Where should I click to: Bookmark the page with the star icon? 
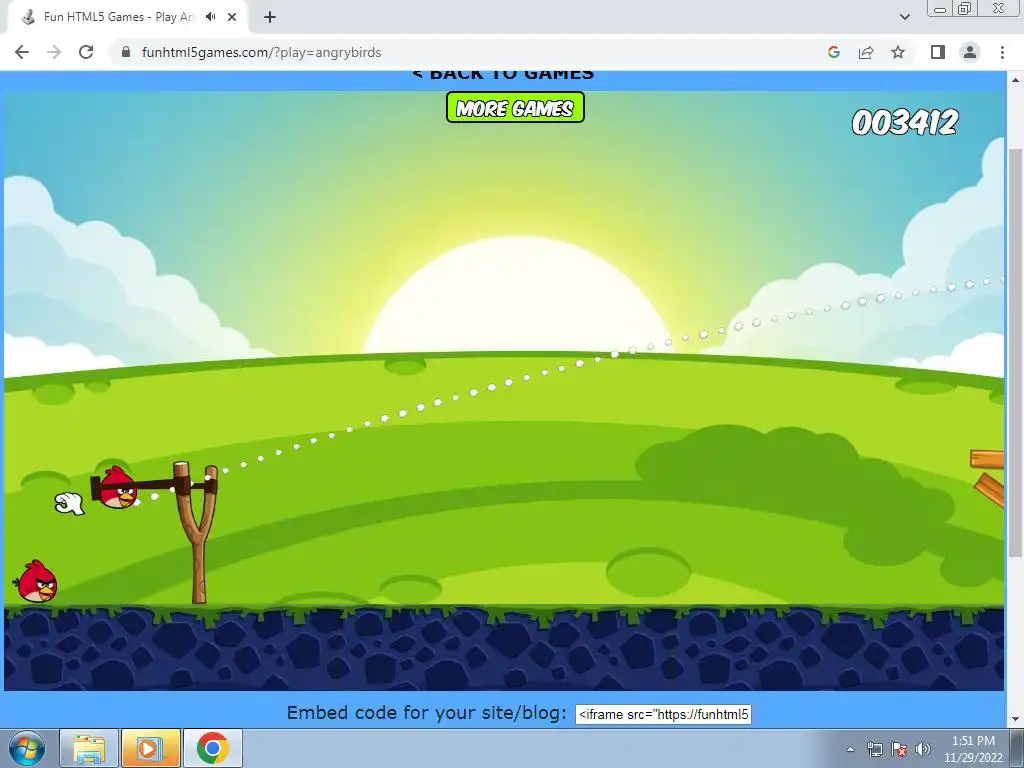(899, 52)
